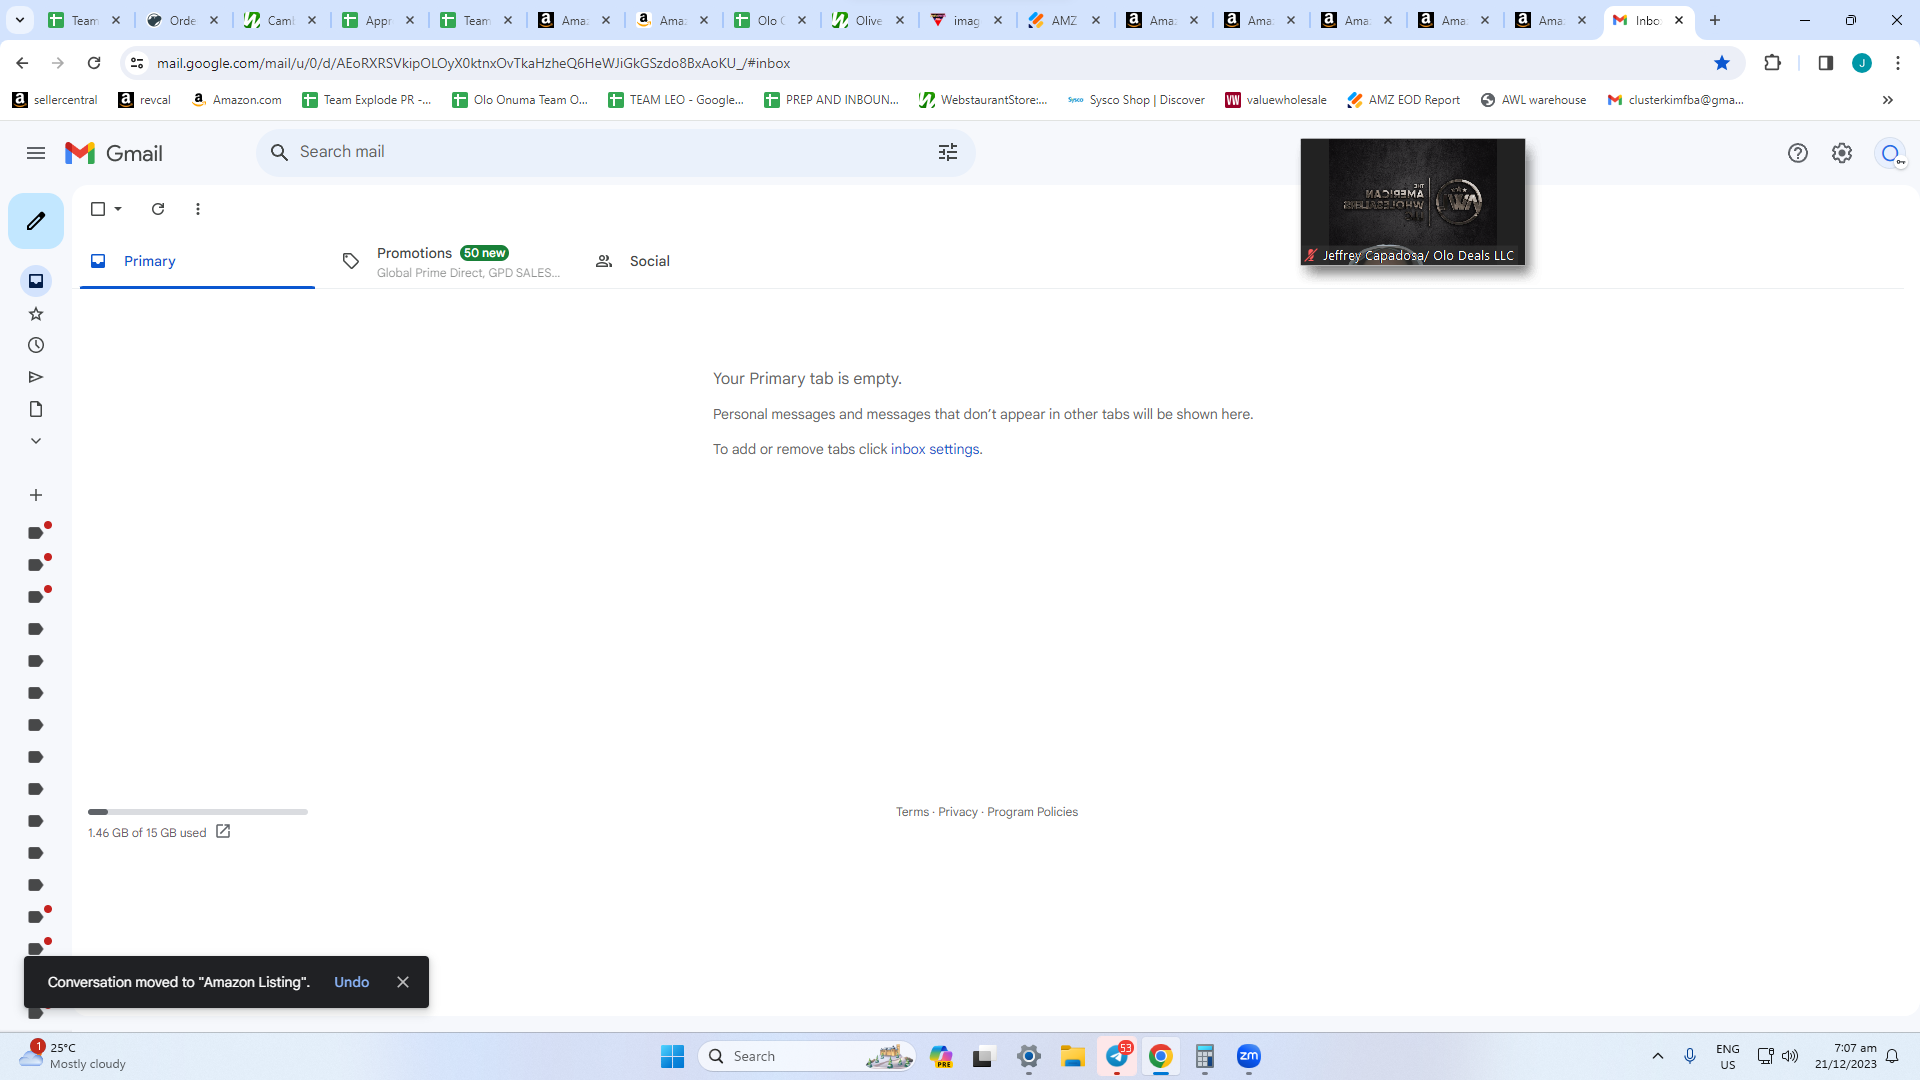Open the Privacy link
1920x1080 pixels.
click(x=958, y=812)
